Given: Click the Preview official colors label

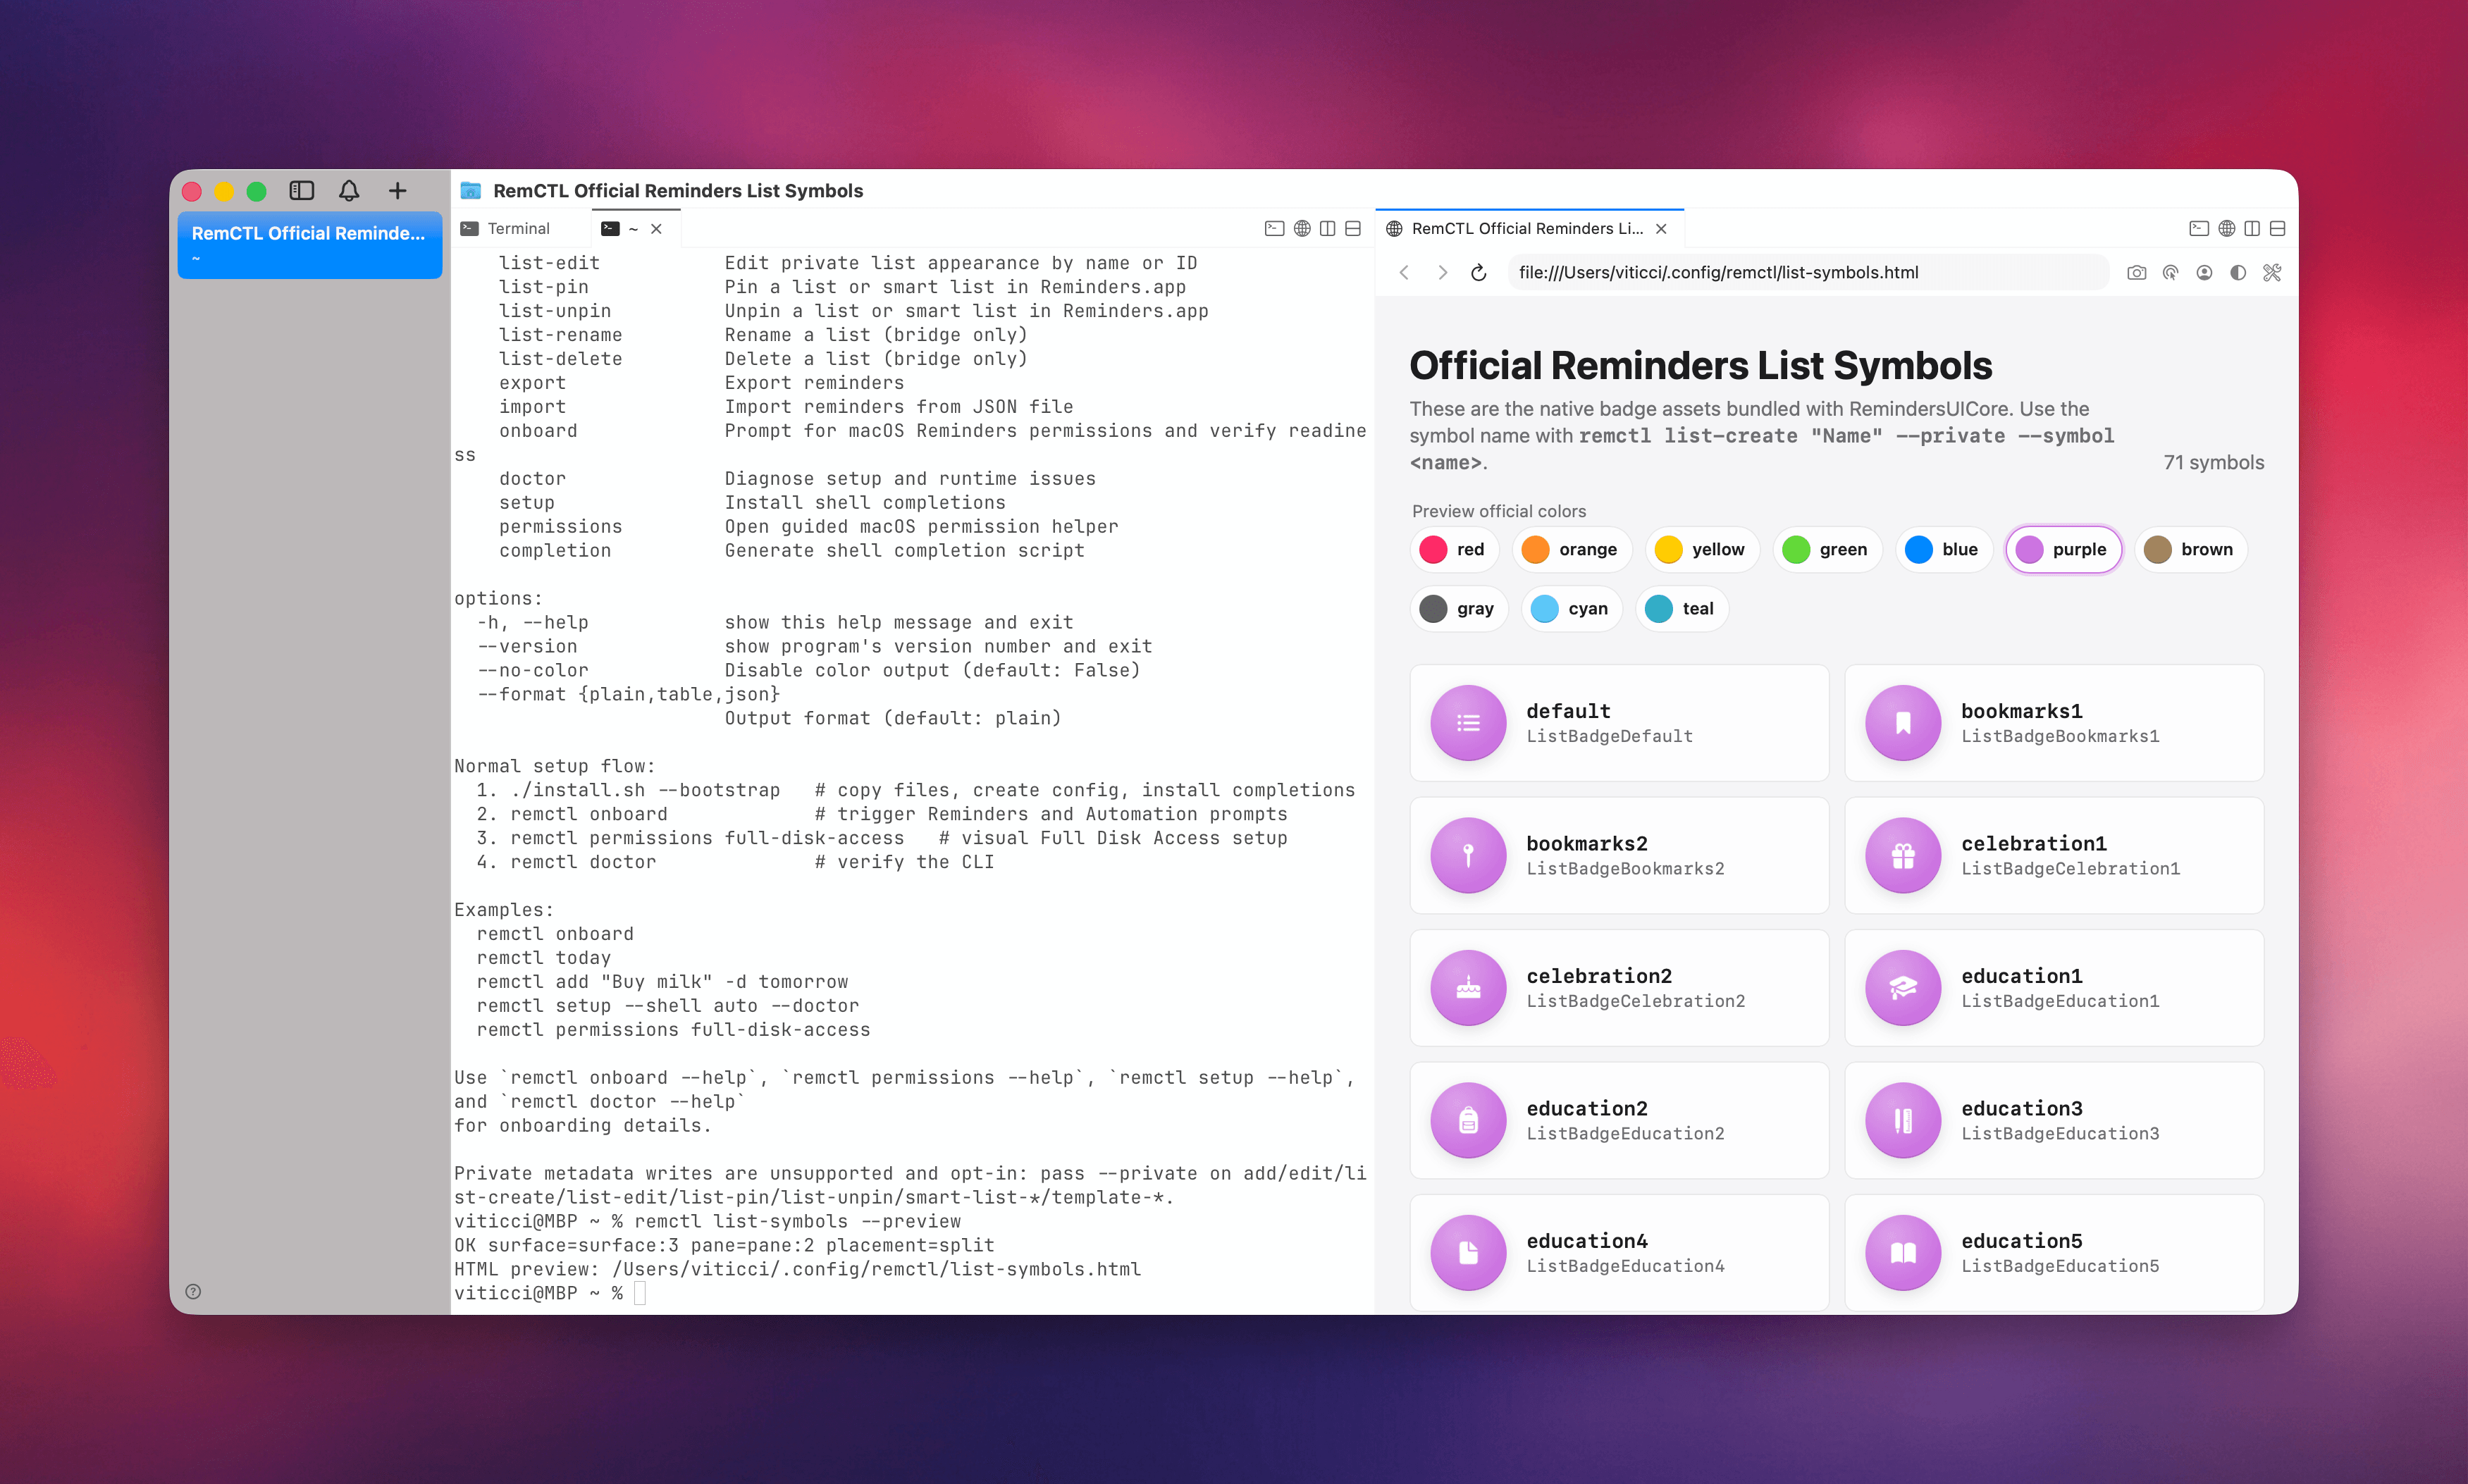Looking at the screenshot, I should [1499, 512].
